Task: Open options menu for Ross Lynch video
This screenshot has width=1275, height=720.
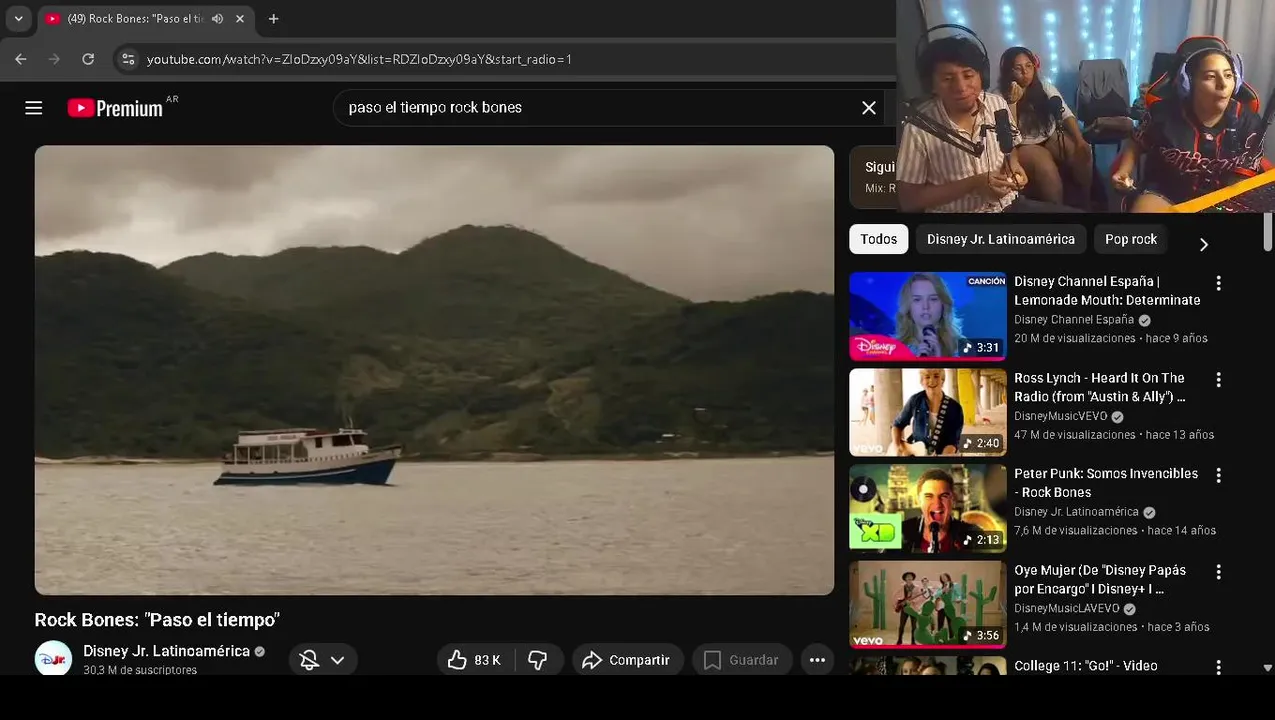Action: point(1218,380)
